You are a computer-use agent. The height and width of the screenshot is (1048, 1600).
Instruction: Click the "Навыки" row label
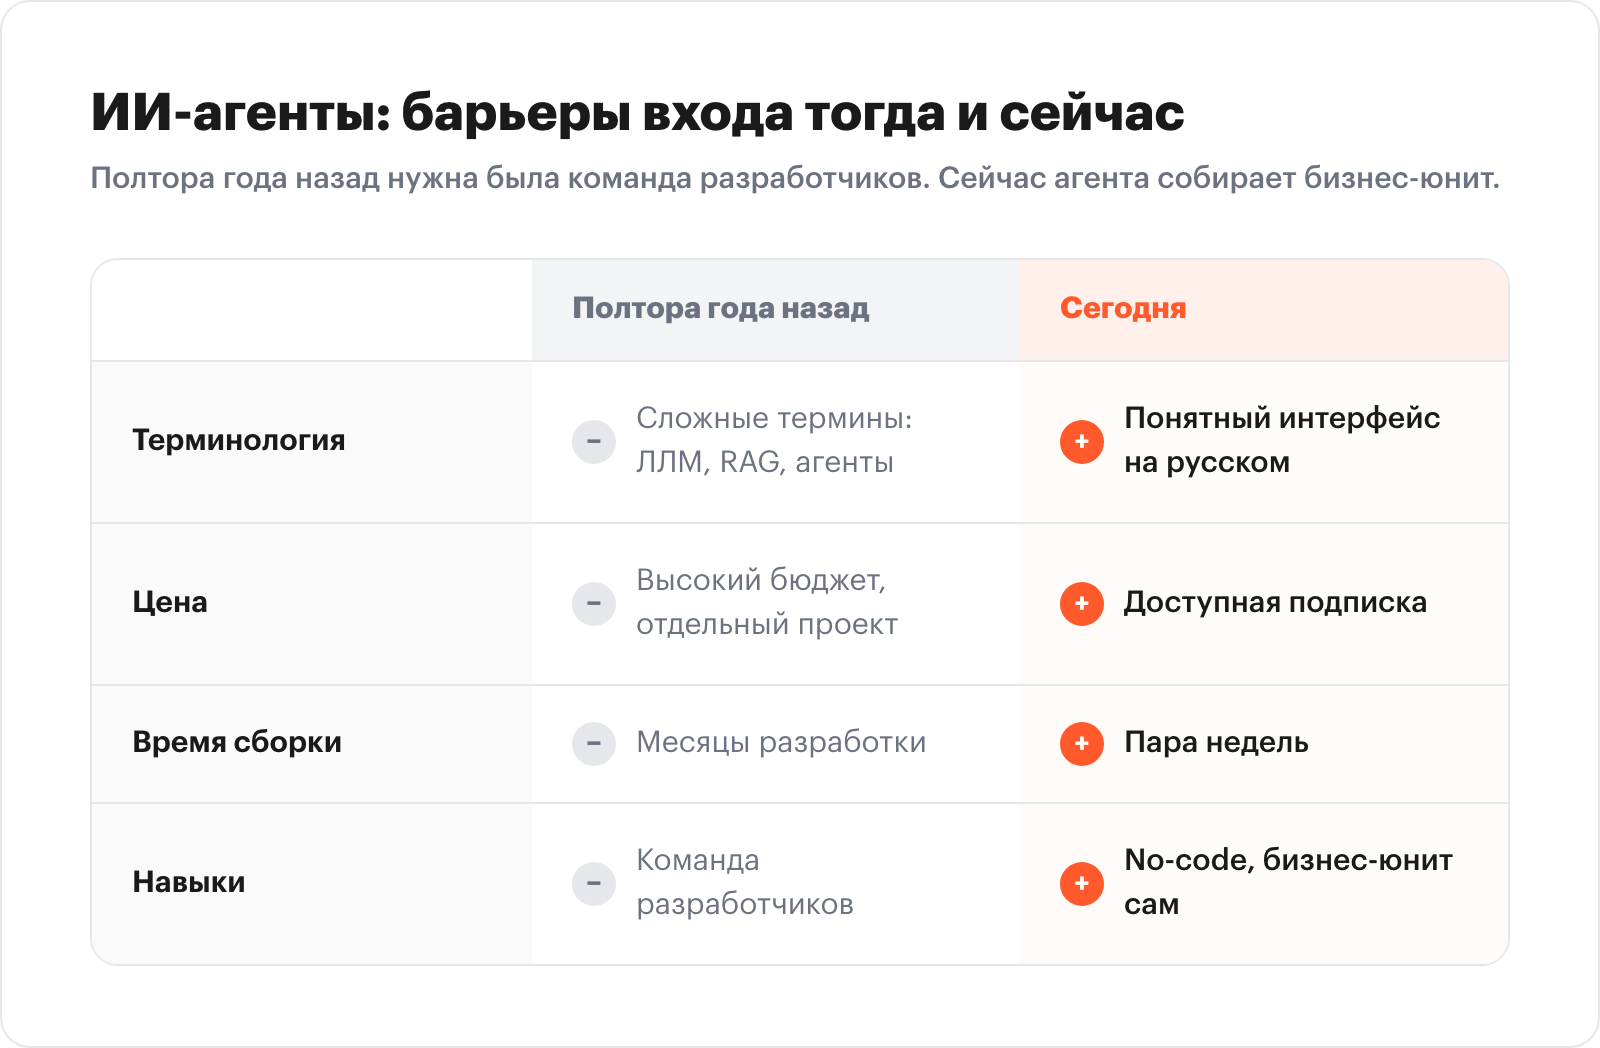[x=189, y=883]
